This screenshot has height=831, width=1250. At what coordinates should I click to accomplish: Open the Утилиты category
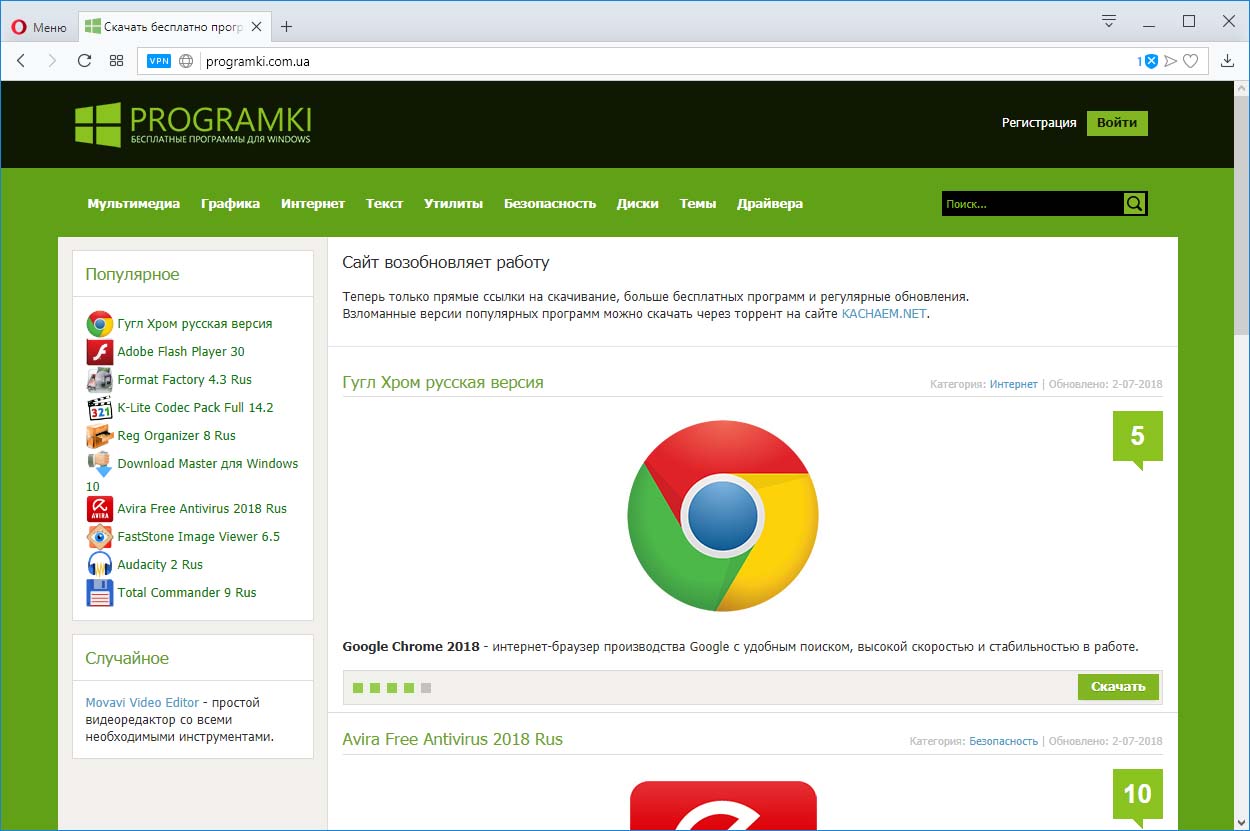coord(453,203)
